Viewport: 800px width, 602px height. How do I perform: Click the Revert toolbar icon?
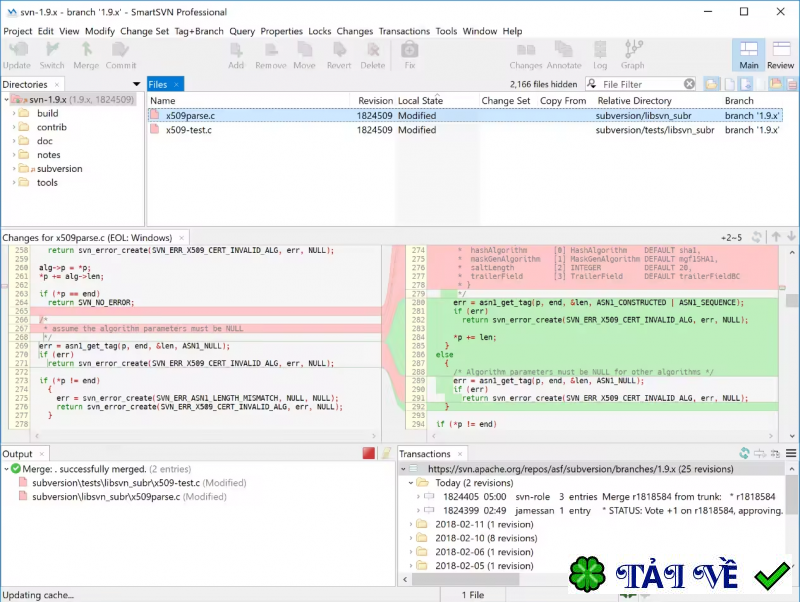[x=341, y=52]
